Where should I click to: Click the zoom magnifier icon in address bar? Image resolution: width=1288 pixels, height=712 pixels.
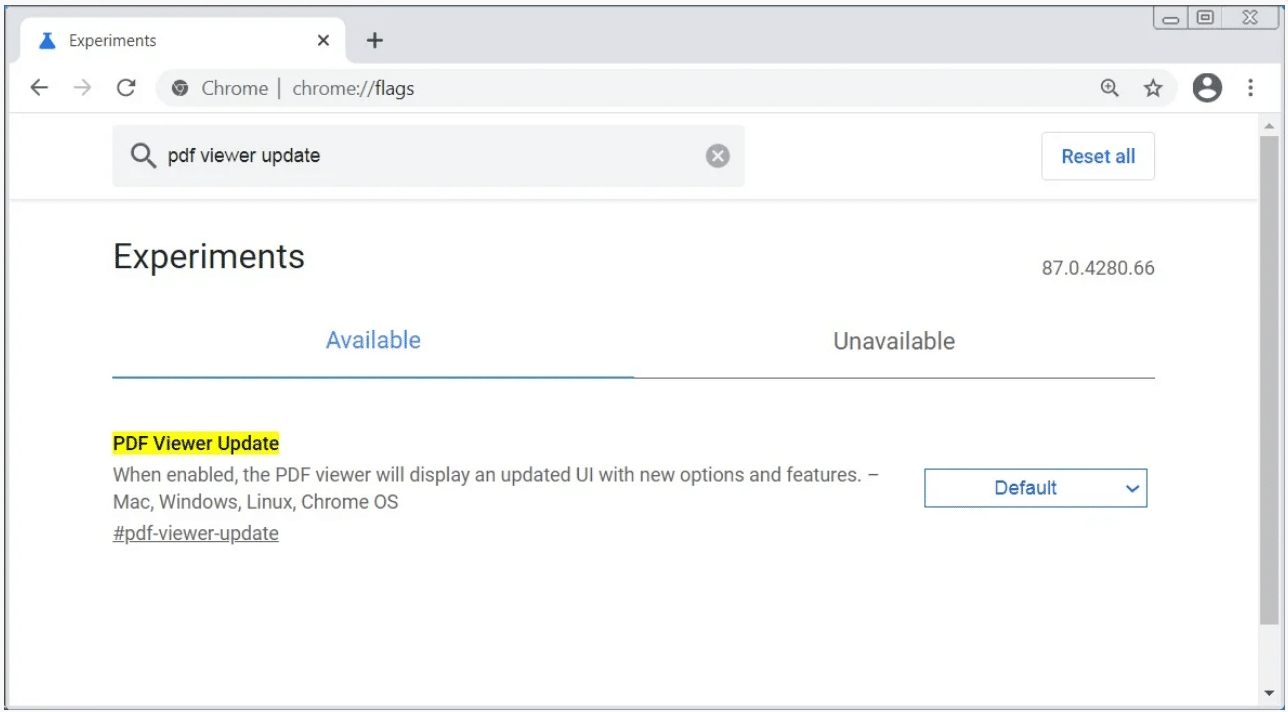(1109, 88)
